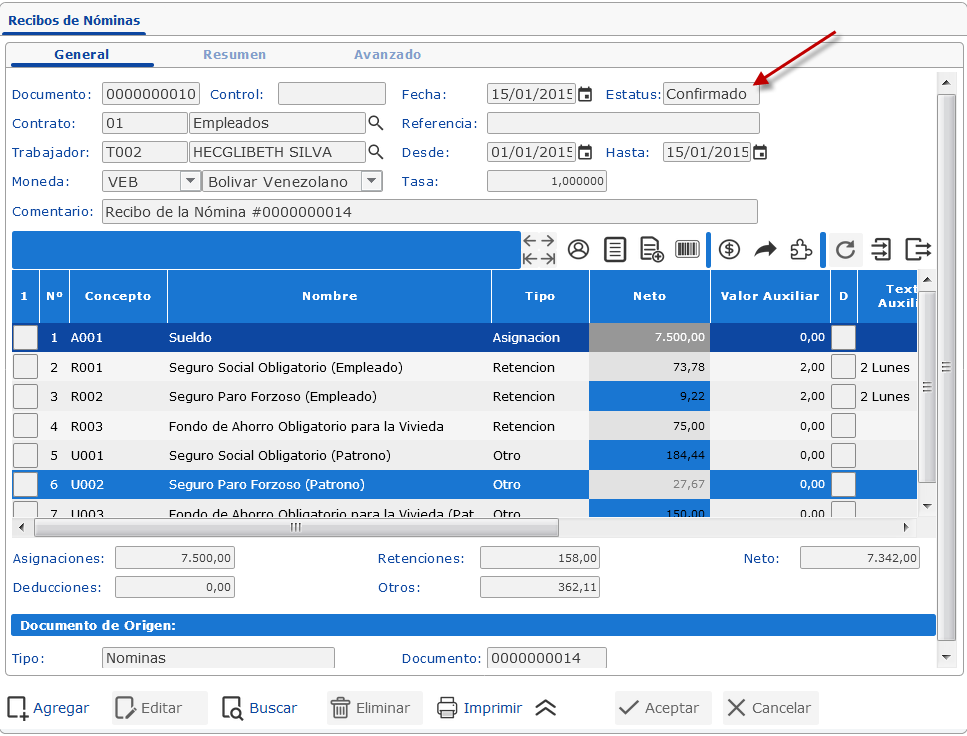Click the puzzle piece plugin icon
This screenshot has height=736, width=967.
coord(801,250)
